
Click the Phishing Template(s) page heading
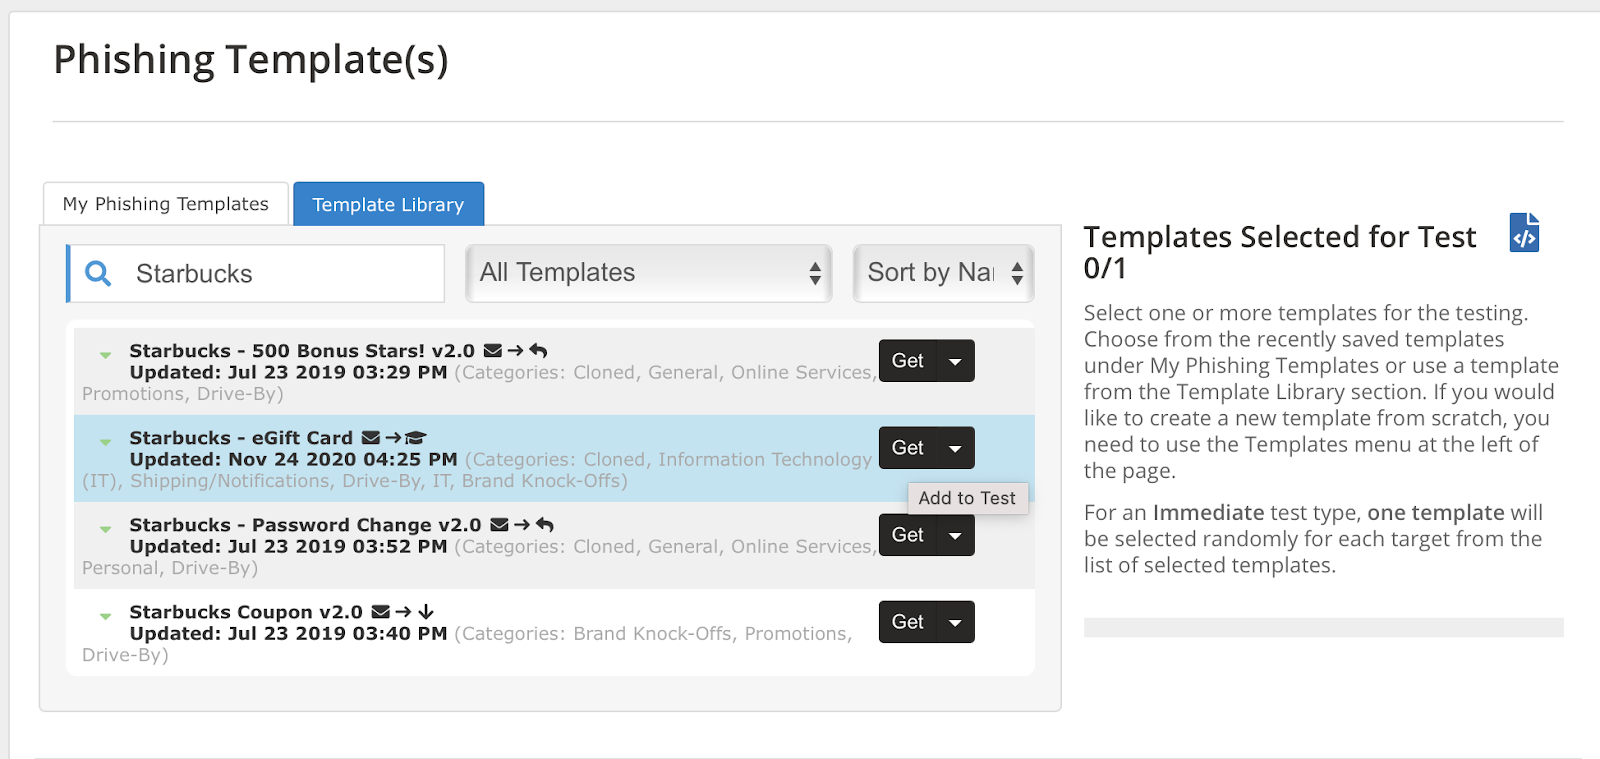pyautogui.click(x=251, y=60)
